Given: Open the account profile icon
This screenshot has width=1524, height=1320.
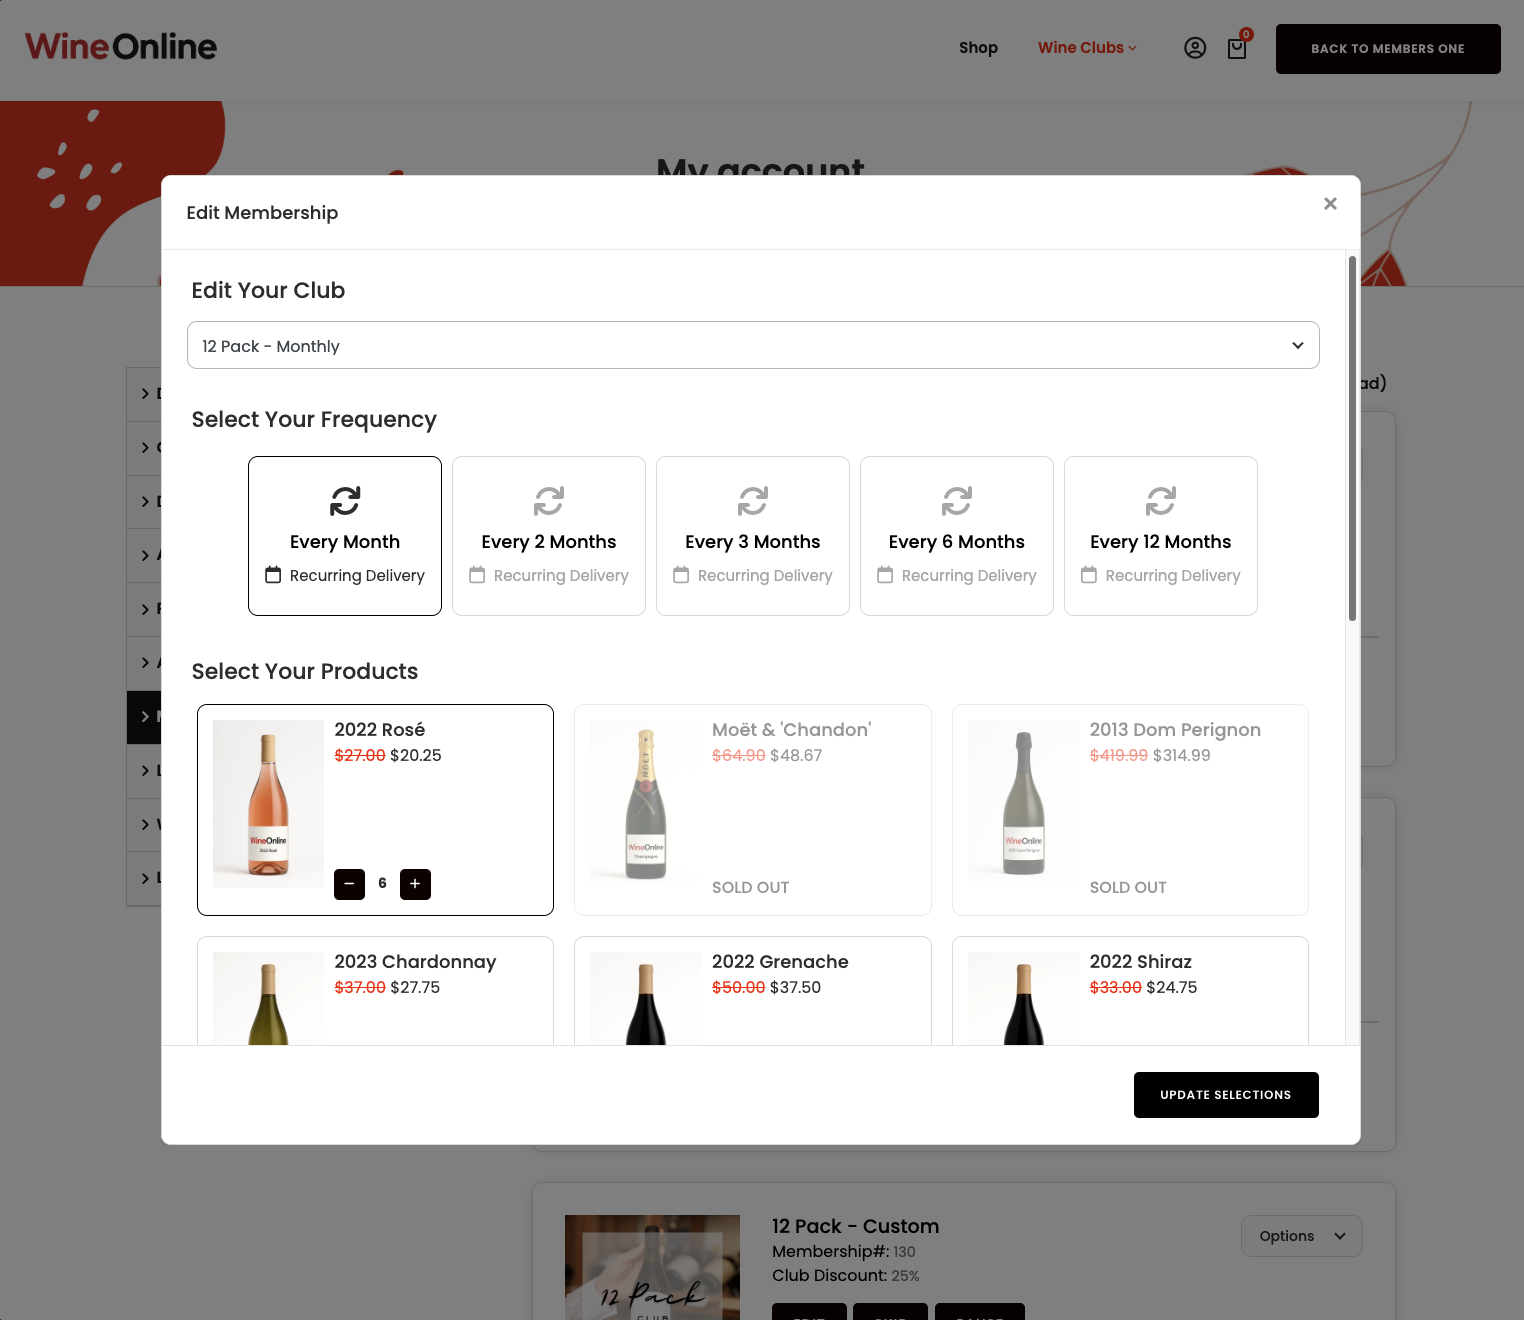Looking at the screenshot, I should point(1195,47).
